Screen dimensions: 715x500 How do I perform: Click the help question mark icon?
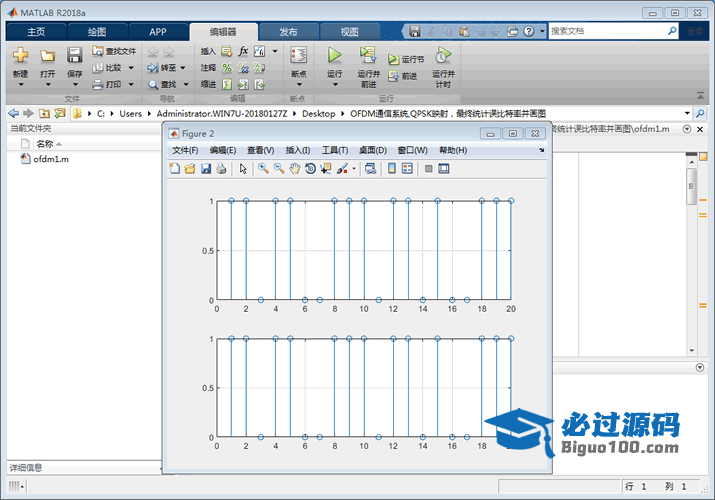tap(528, 31)
